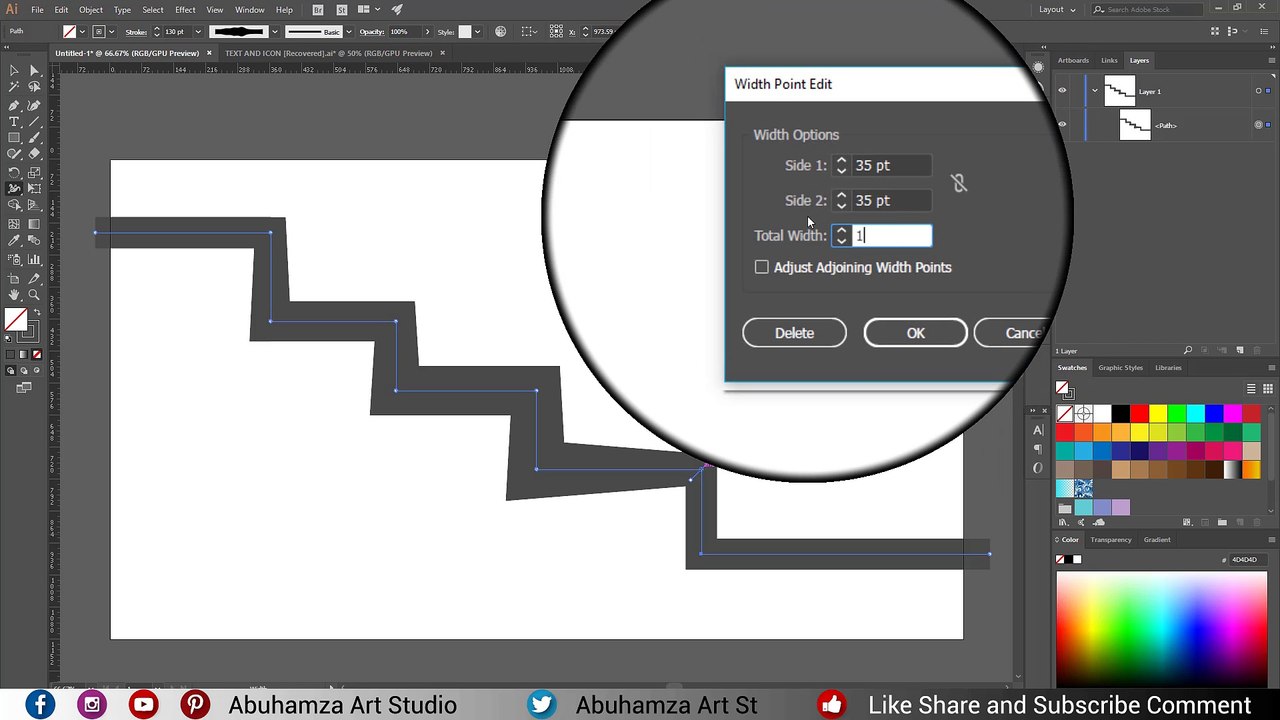Click target circle for <Path> row
Screen dimensions: 1280x720
(1258, 125)
